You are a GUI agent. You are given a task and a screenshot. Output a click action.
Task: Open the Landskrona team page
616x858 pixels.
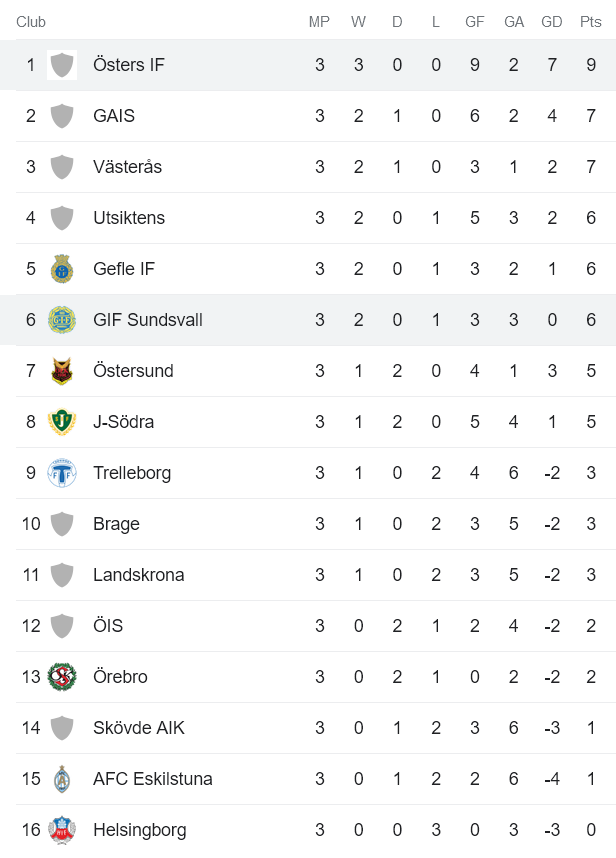(137, 574)
